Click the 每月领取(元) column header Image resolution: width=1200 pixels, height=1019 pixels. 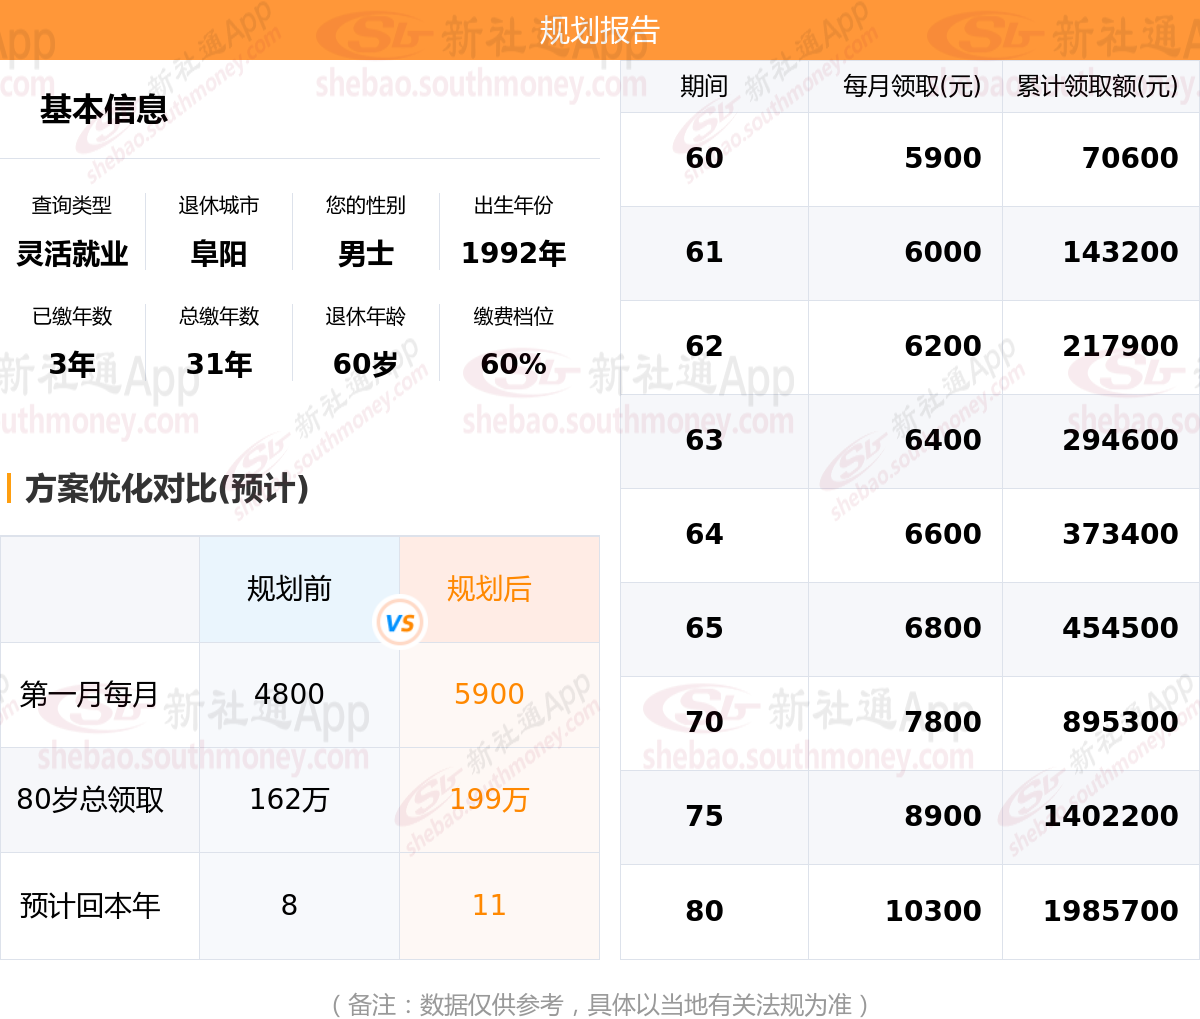coord(912,86)
